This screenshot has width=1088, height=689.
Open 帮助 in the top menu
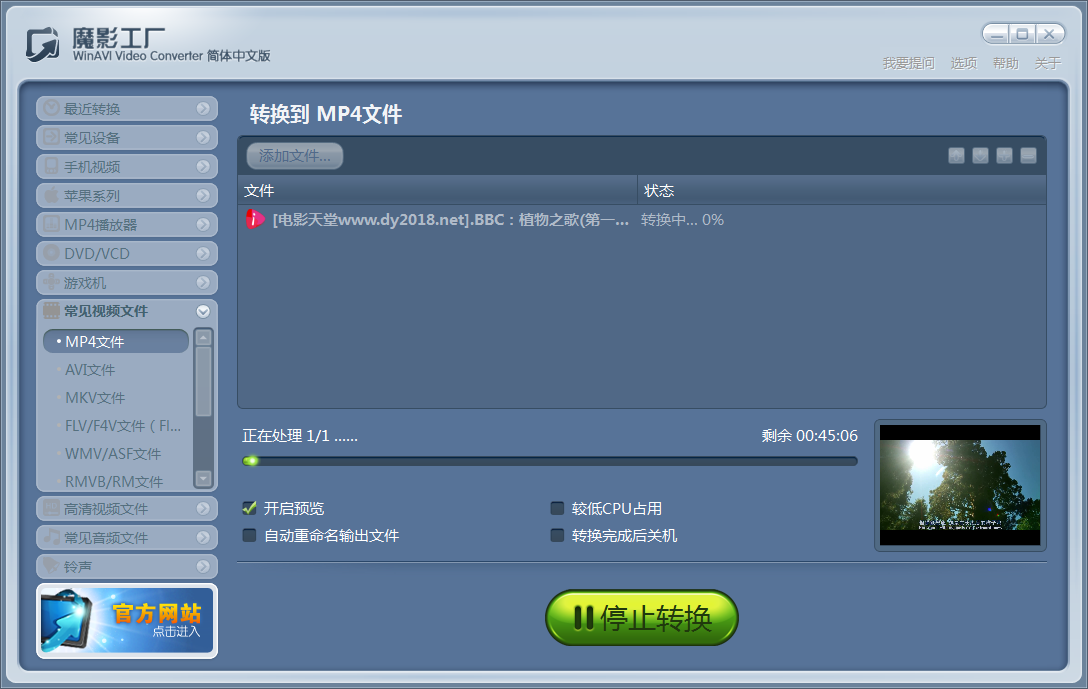[x=1005, y=63]
